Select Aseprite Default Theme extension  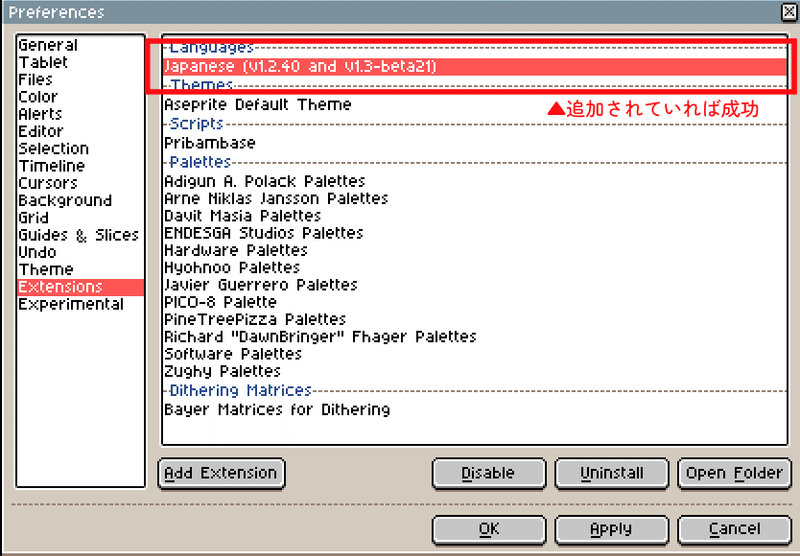474,105
